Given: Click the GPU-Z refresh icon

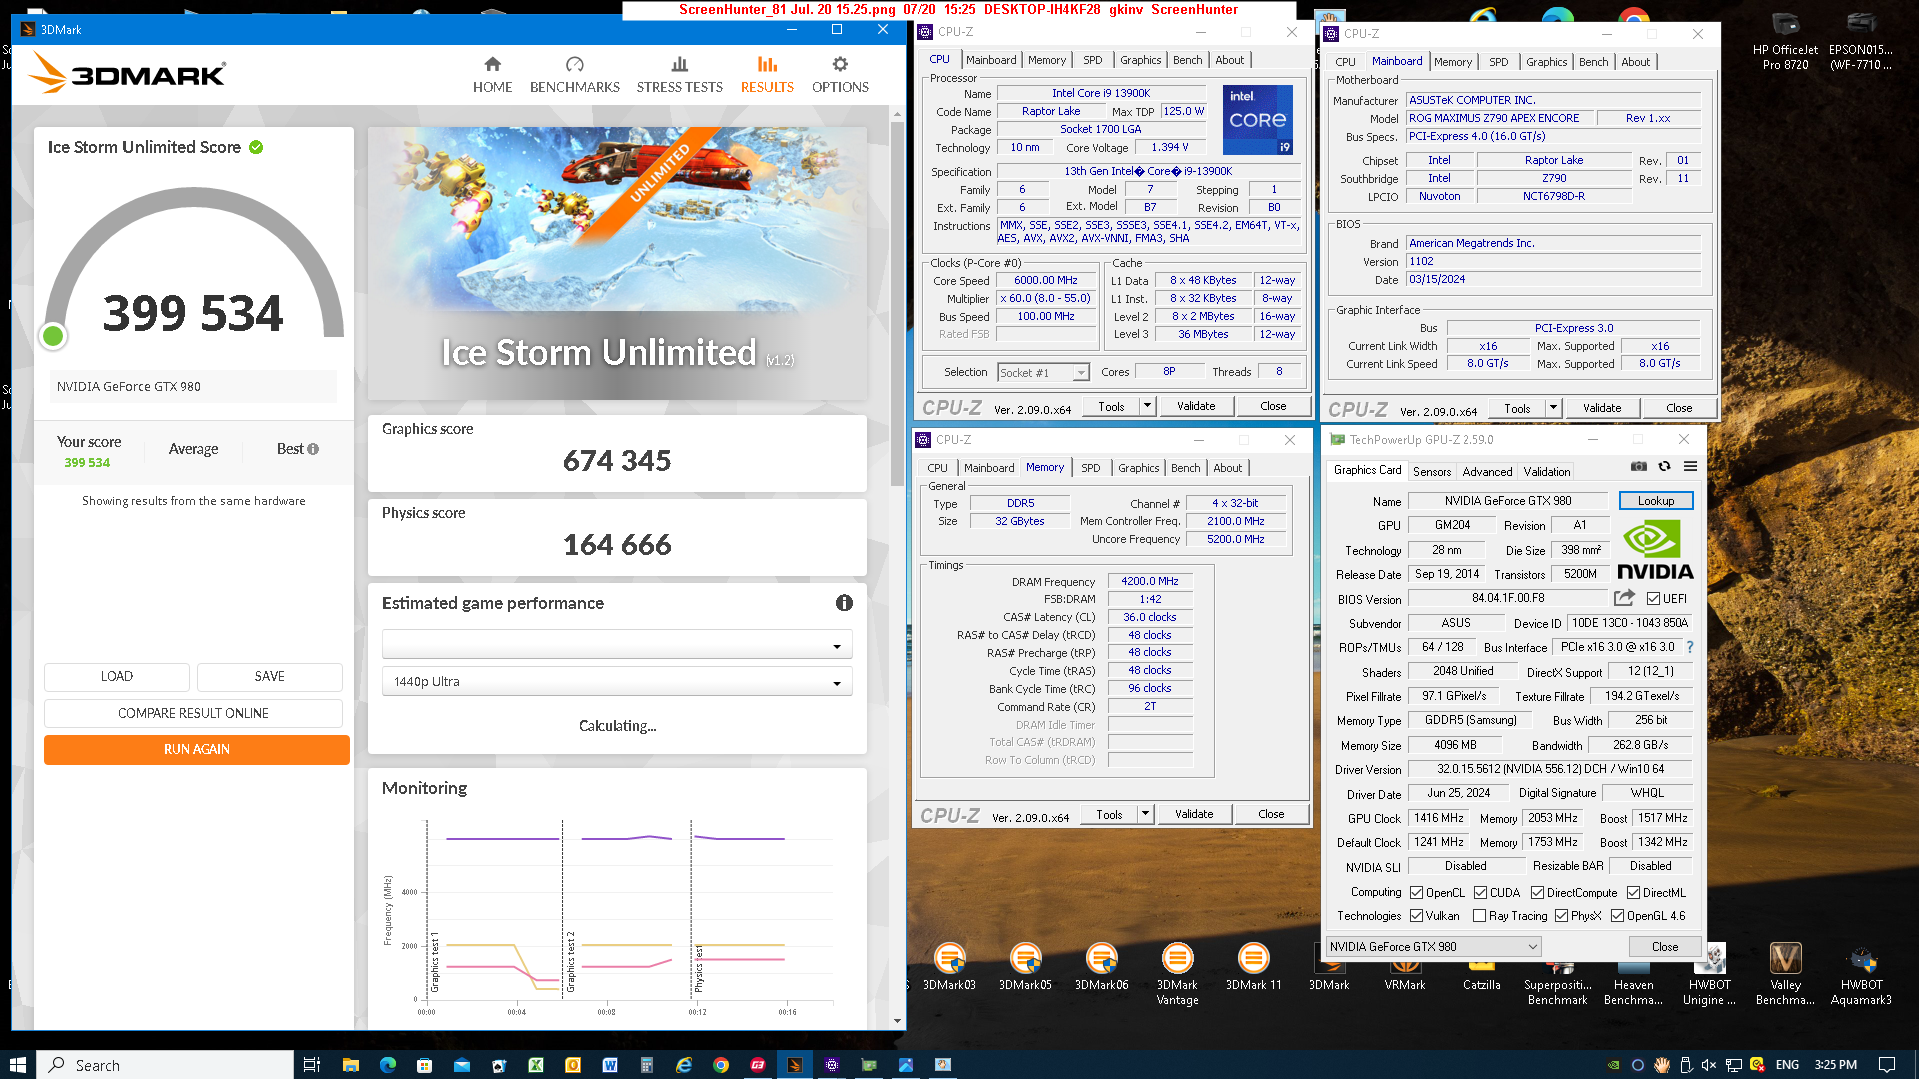Looking at the screenshot, I should tap(1664, 466).
